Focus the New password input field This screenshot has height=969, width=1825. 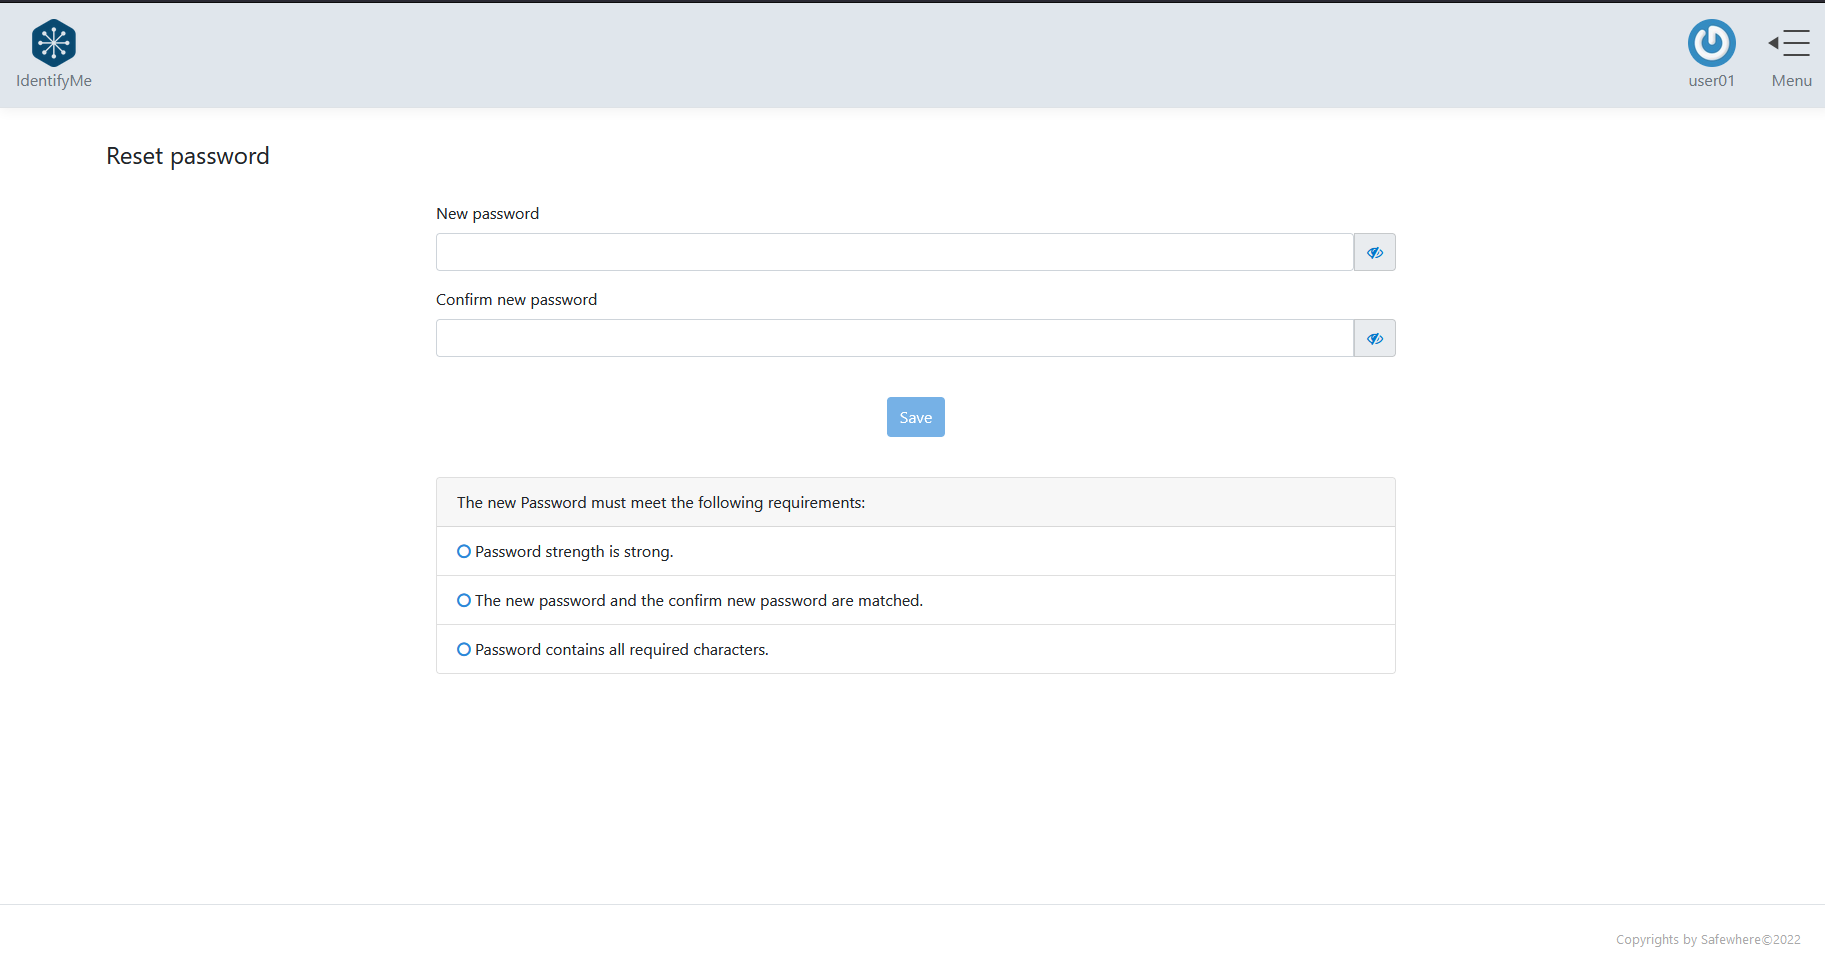click(x=894, y=253)
